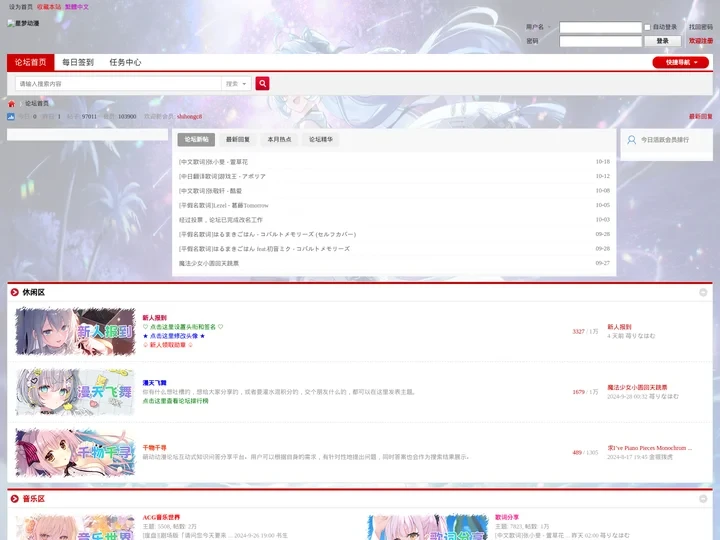Click 点击这里修改头像 link
This screenshot has width=720, height=540.
pyautogui.click(x=174, y=336)
